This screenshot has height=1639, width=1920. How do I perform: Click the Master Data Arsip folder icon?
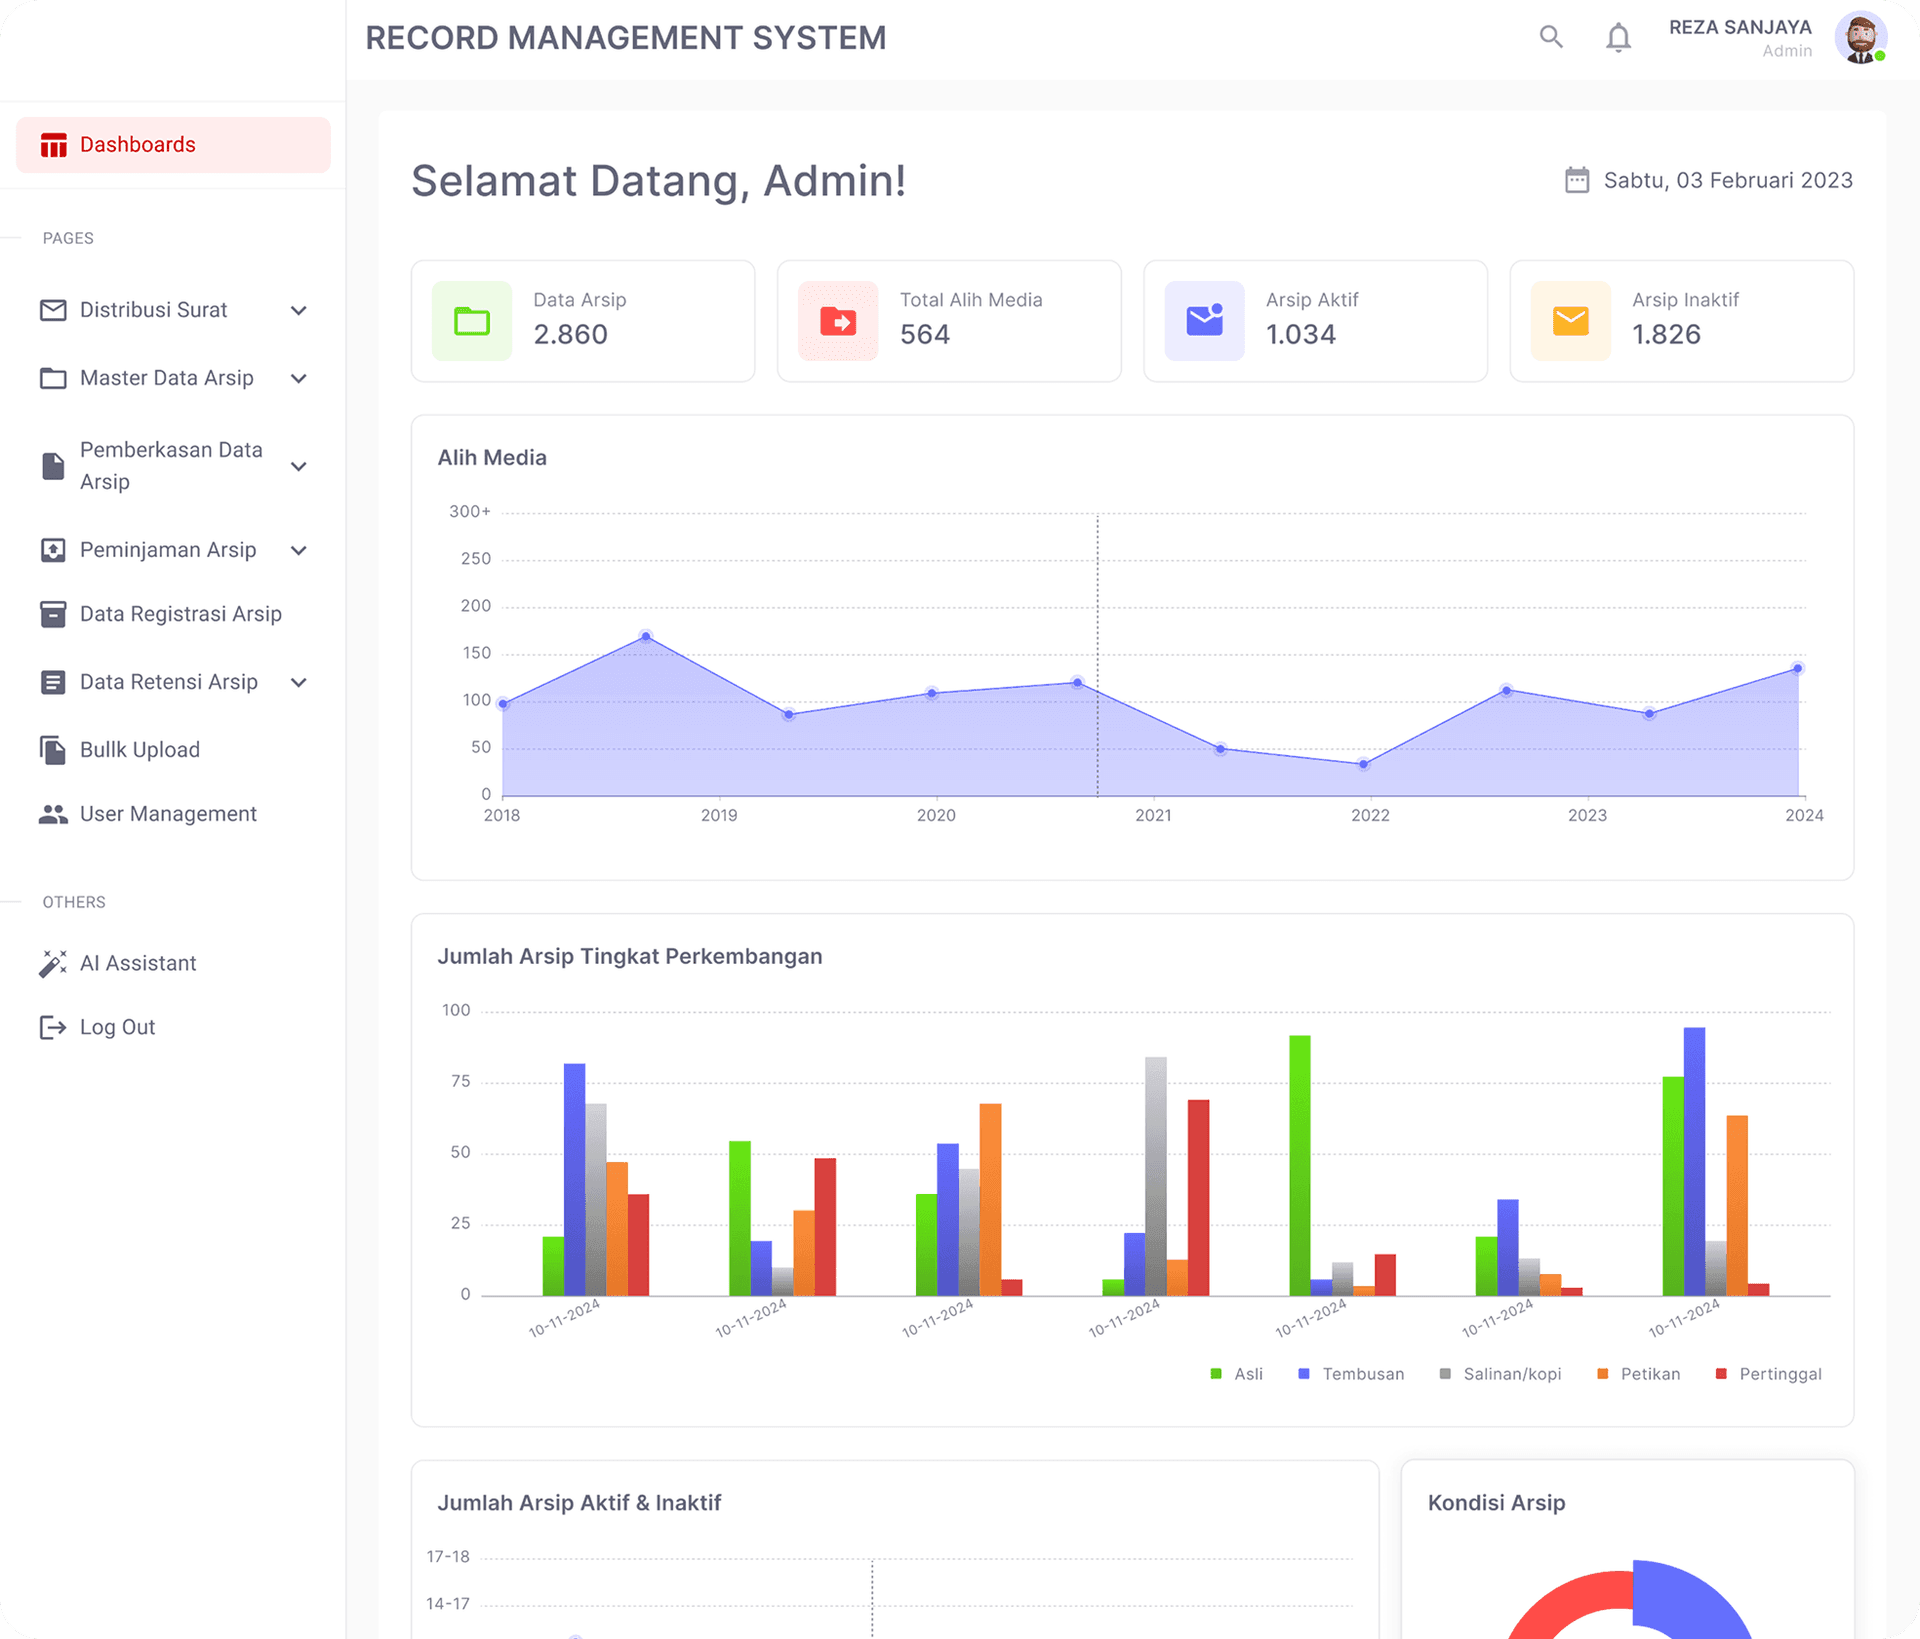[x=53, y=378]
